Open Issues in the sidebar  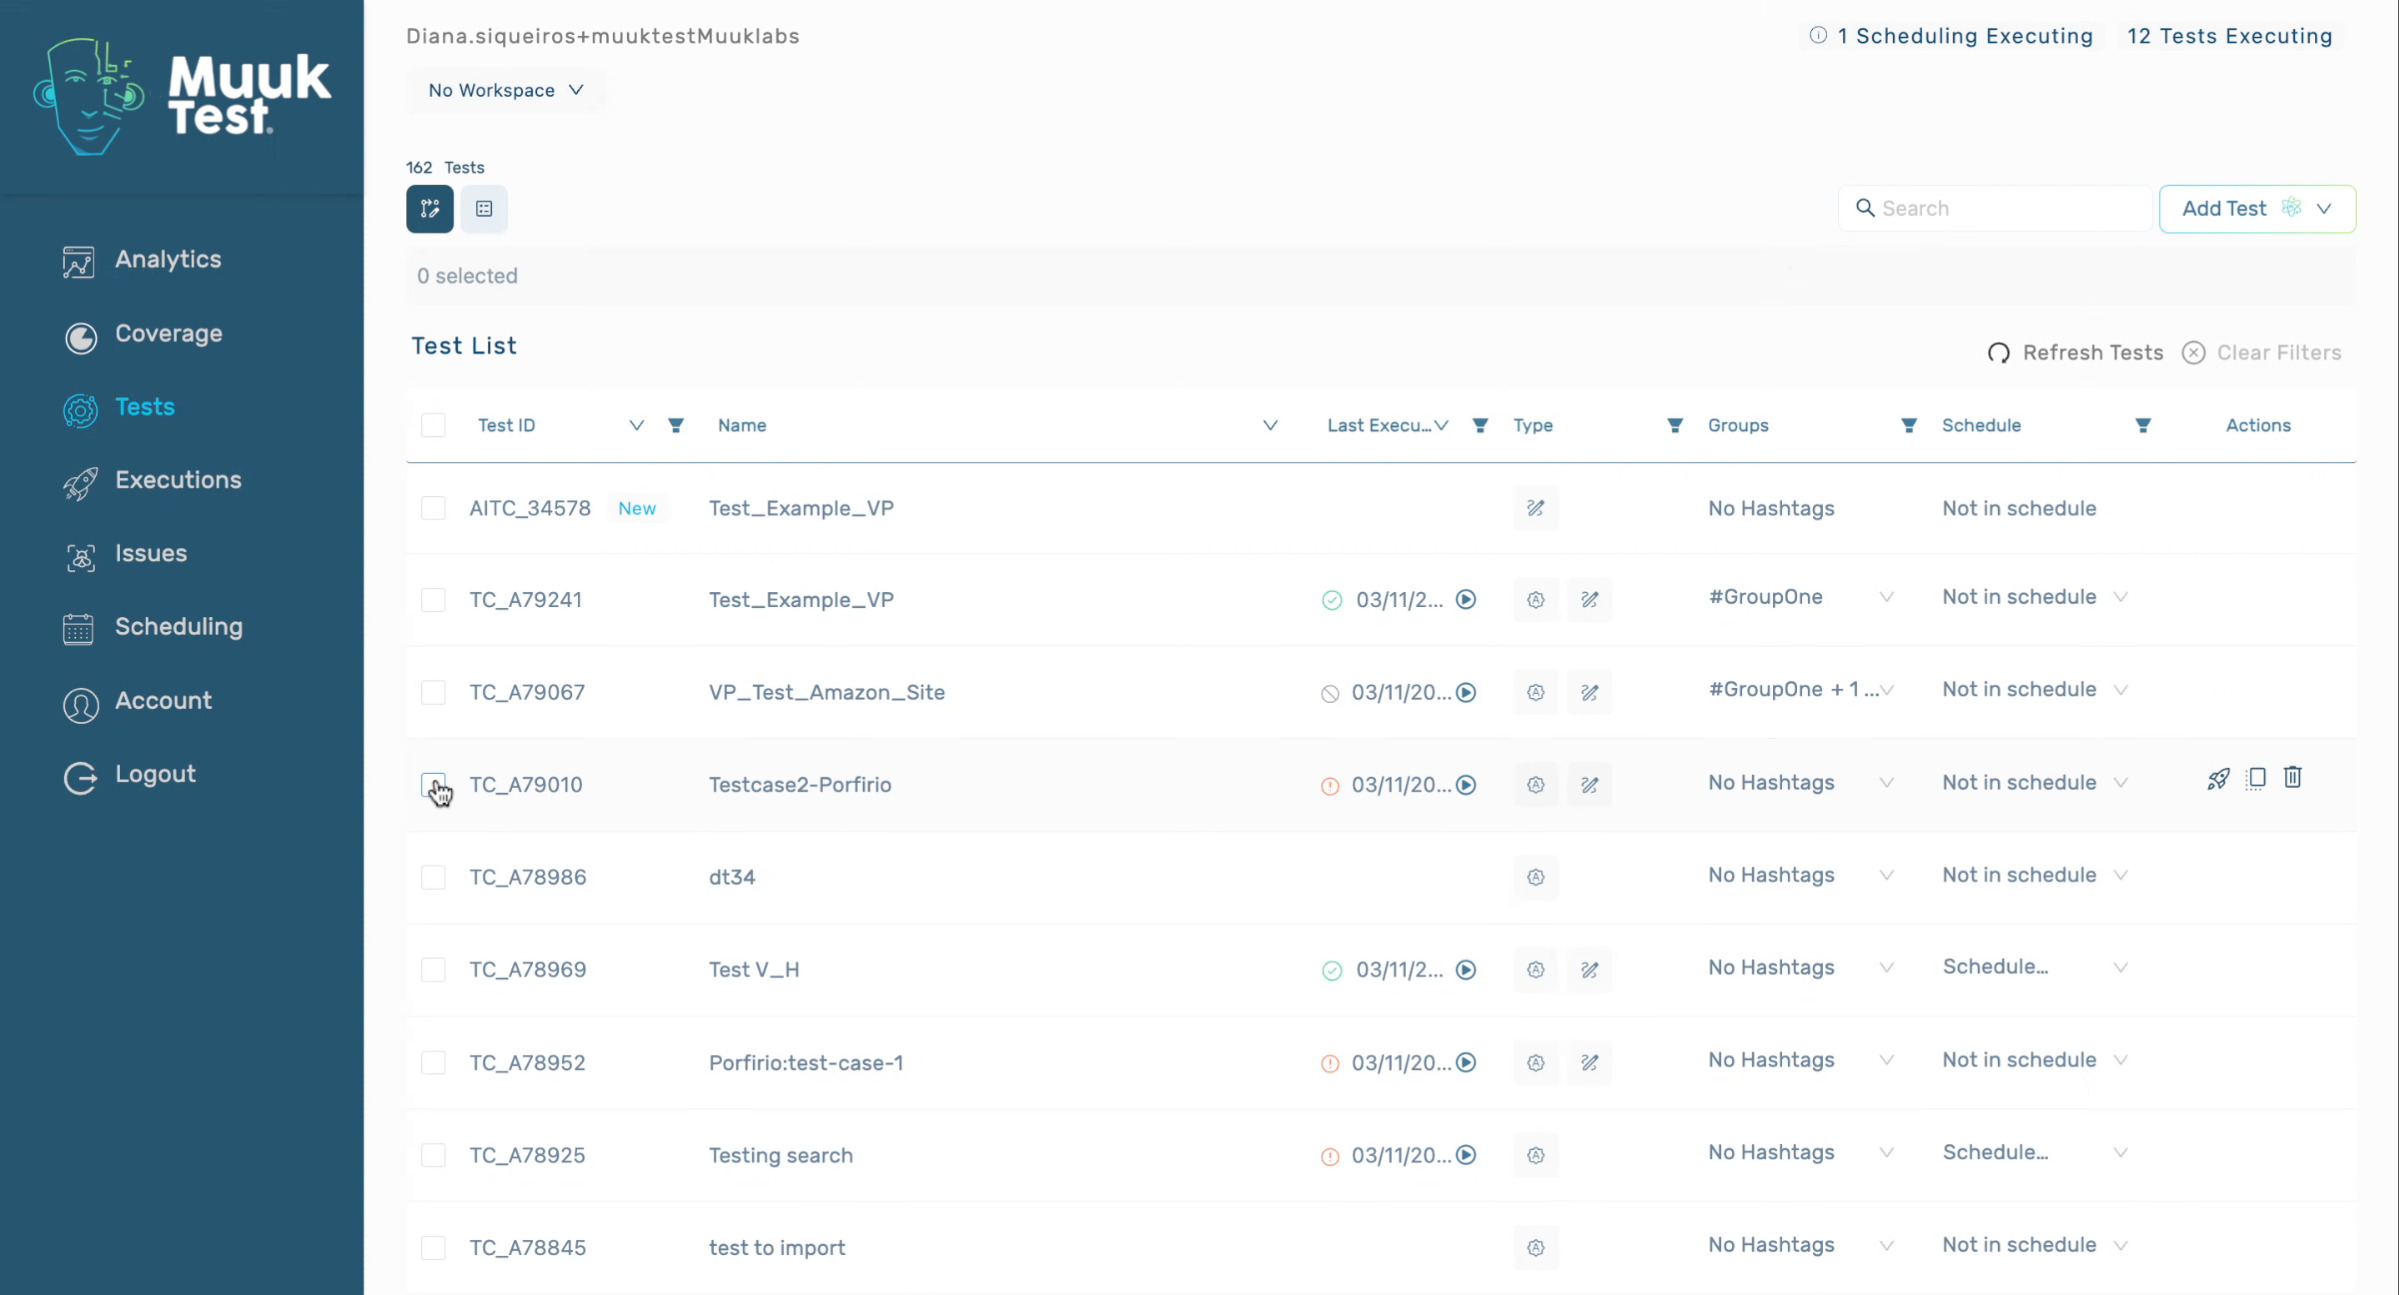pos(125,555)
